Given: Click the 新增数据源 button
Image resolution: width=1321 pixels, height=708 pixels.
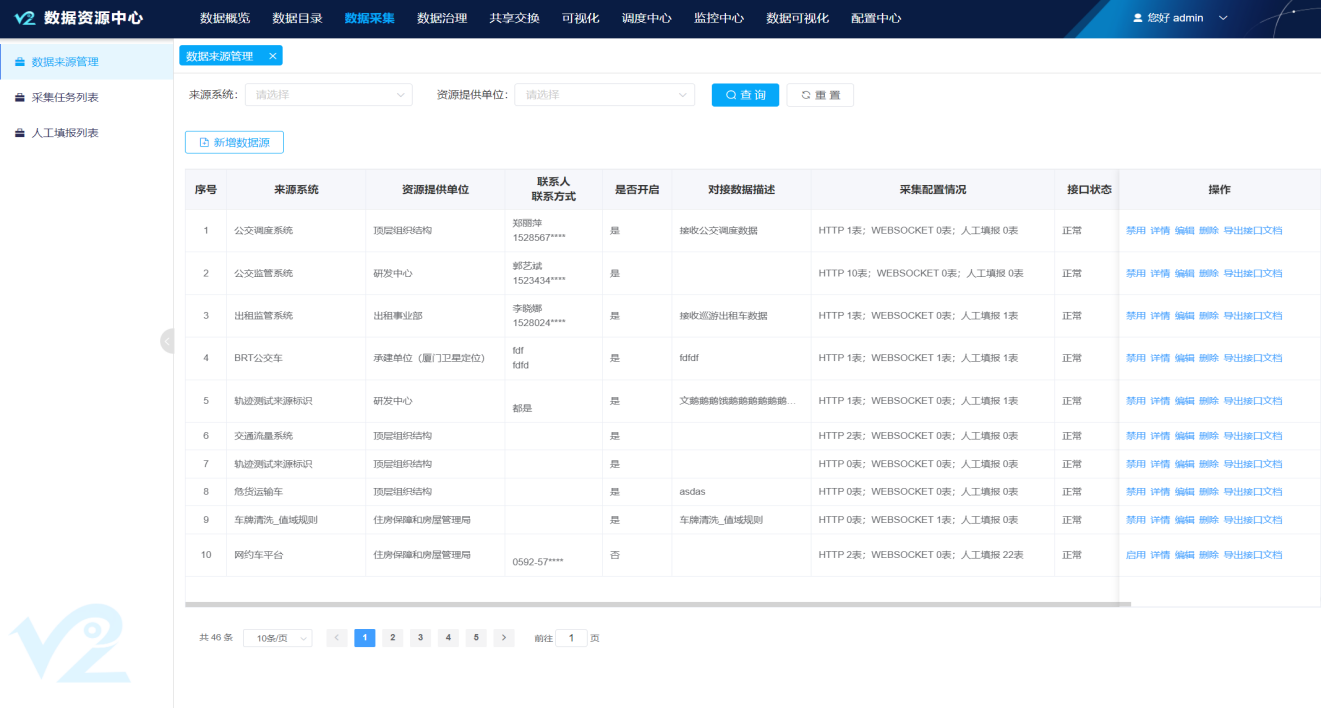Looking at the screenshot, I should coord(234,143).
